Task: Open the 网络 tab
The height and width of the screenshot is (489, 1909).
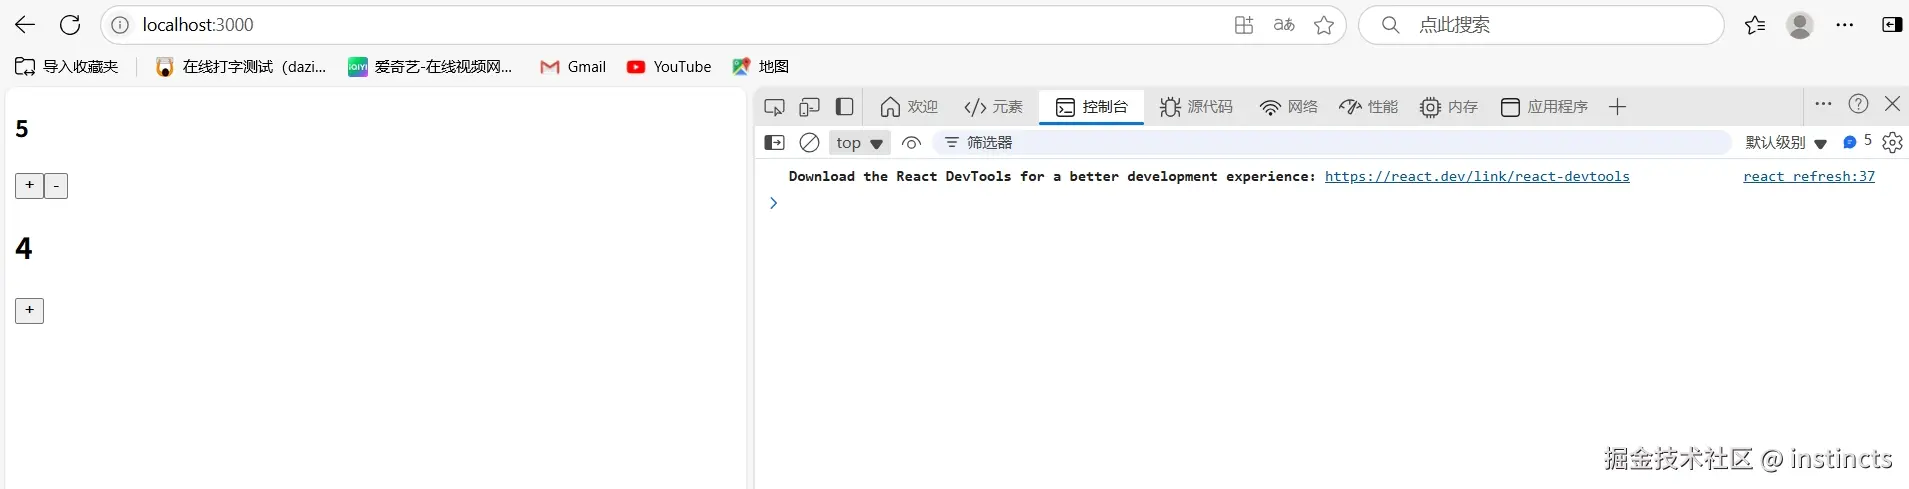Action: [1288, 107]
